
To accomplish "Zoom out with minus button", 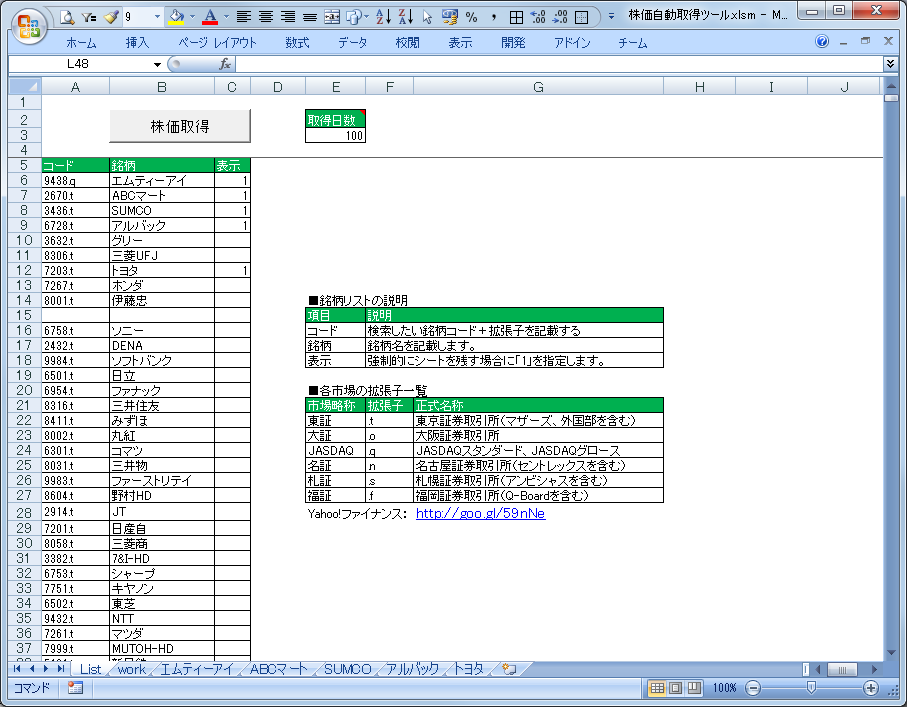I will coord(753,688).
